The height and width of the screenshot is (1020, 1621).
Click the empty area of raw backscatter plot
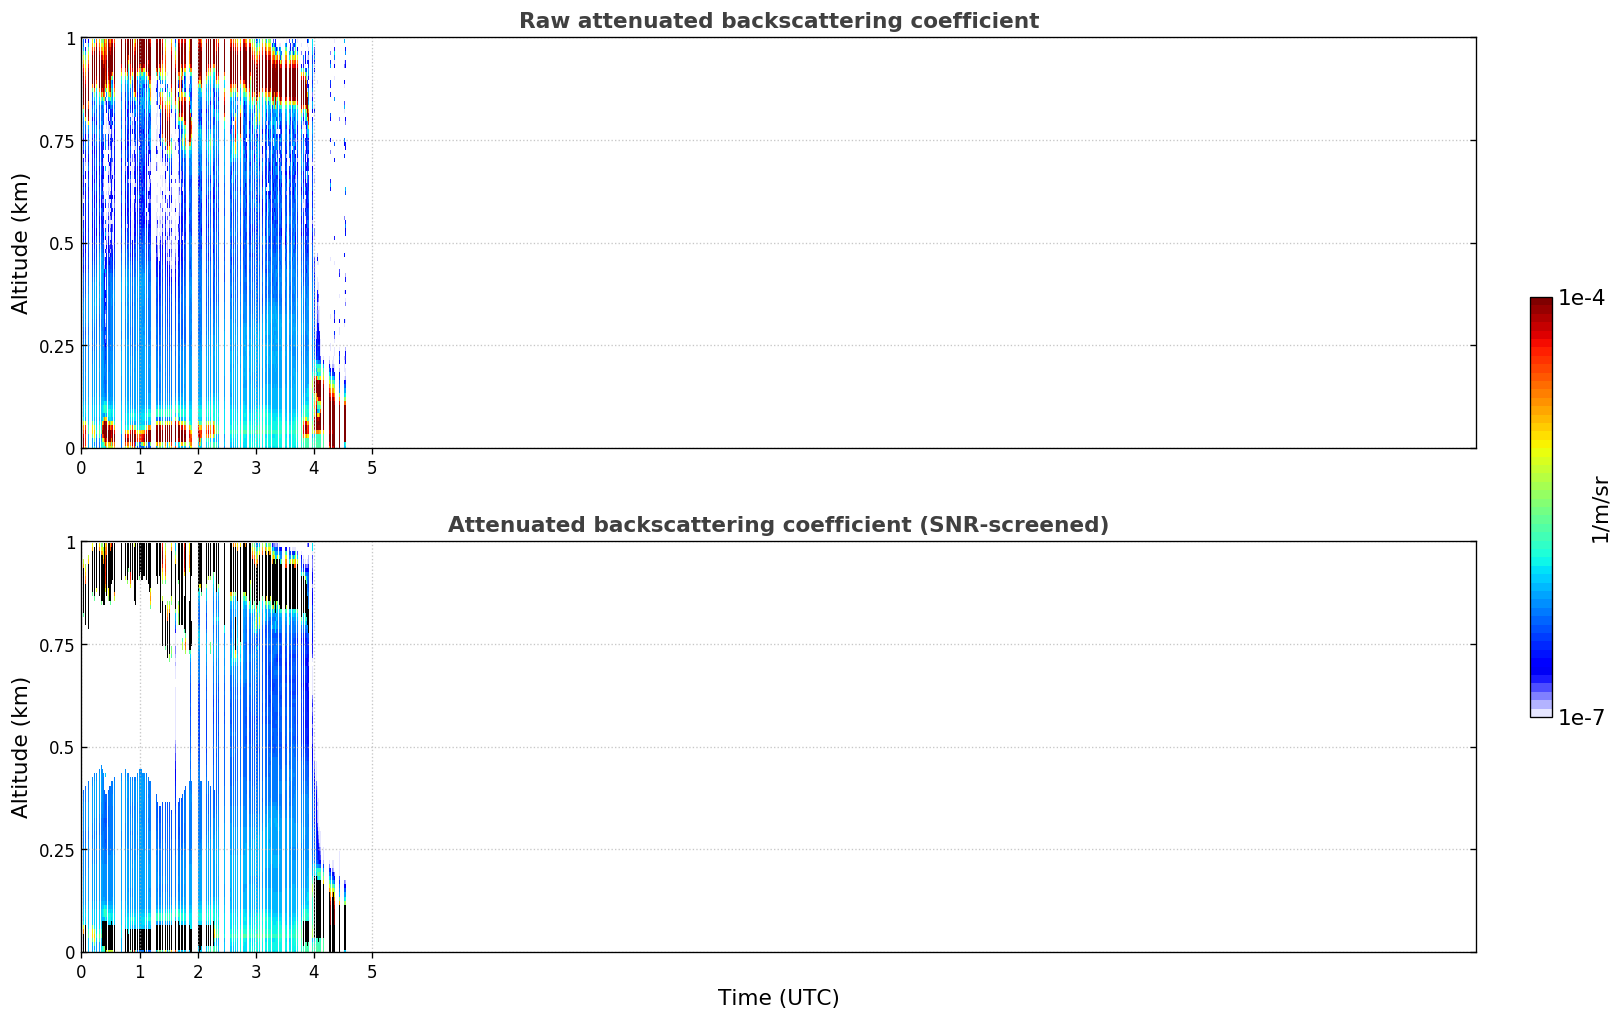pyautogui.click(x=920, y=243)
